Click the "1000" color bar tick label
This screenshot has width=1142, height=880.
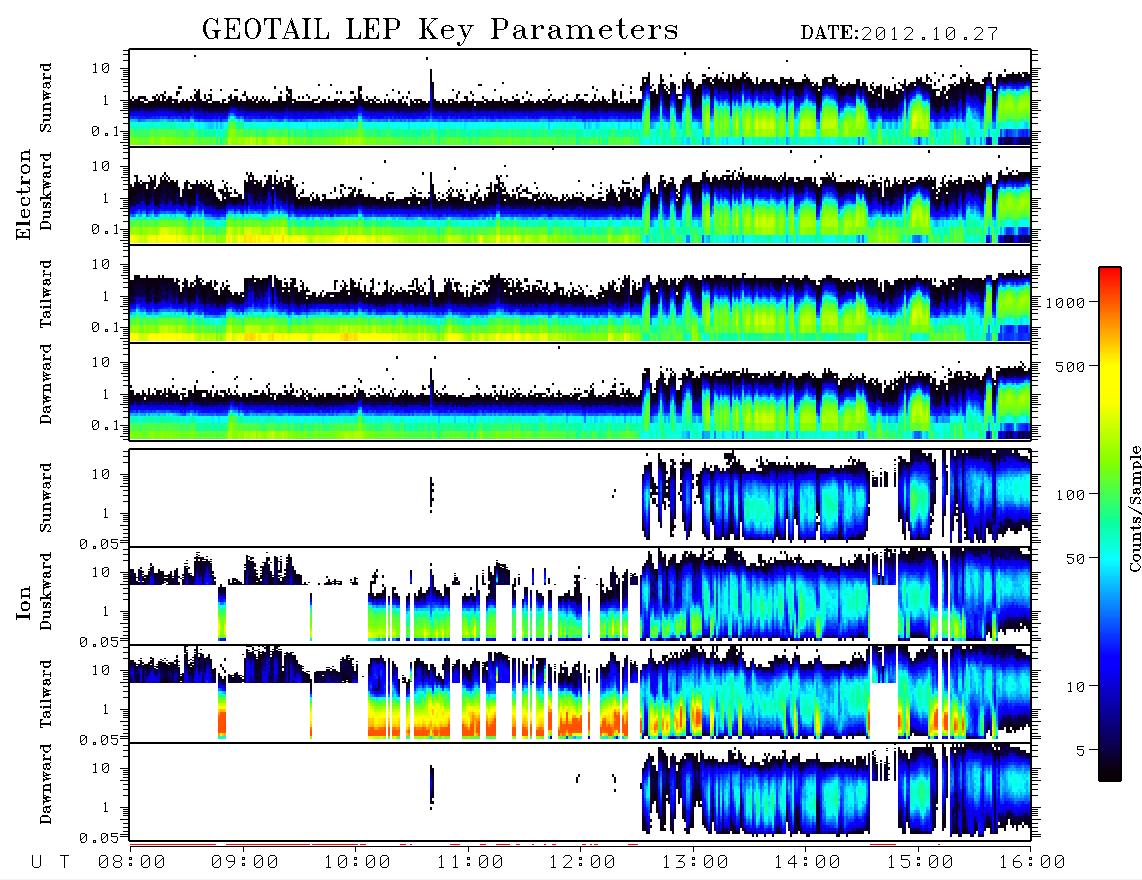pos(1066,302)
